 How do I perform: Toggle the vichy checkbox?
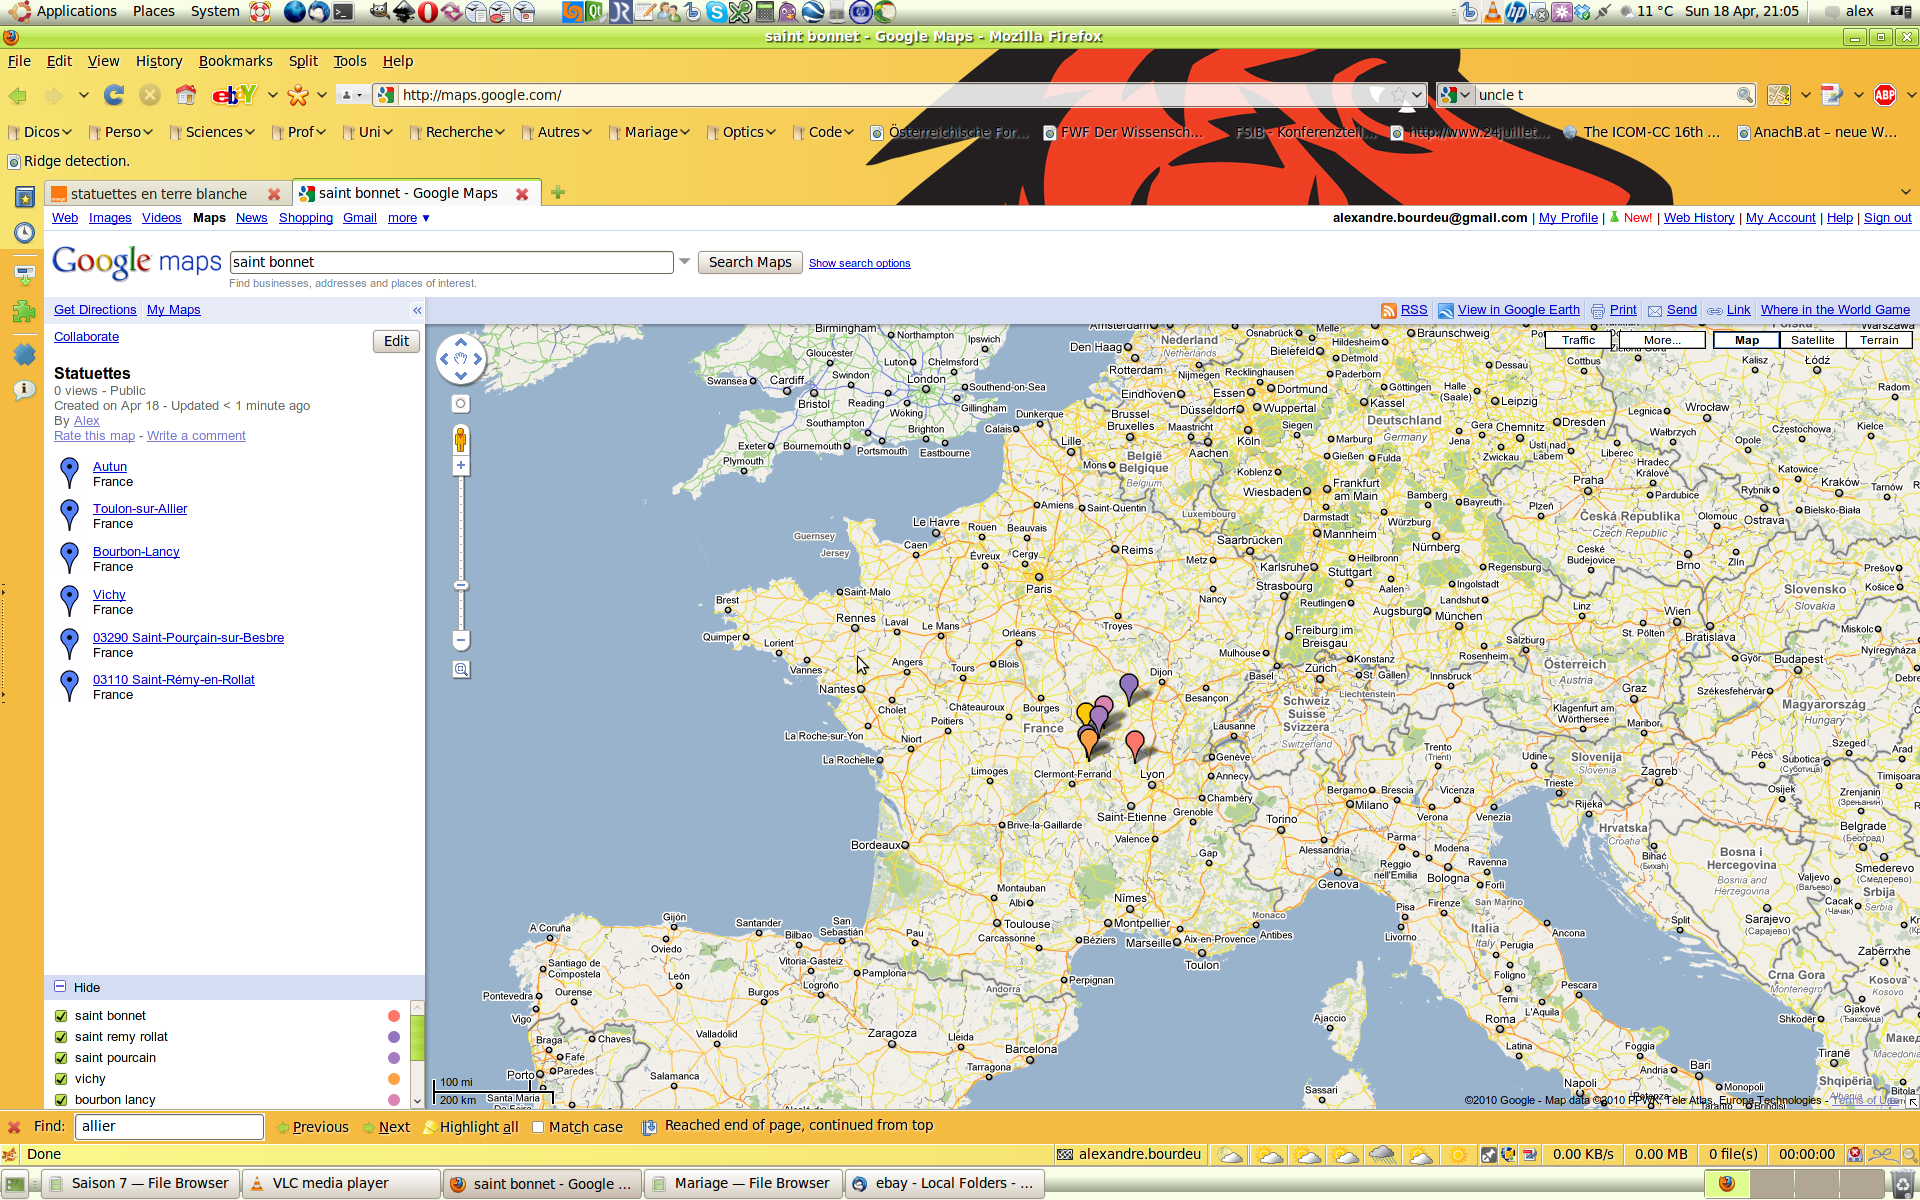[x=61, y=1079]
